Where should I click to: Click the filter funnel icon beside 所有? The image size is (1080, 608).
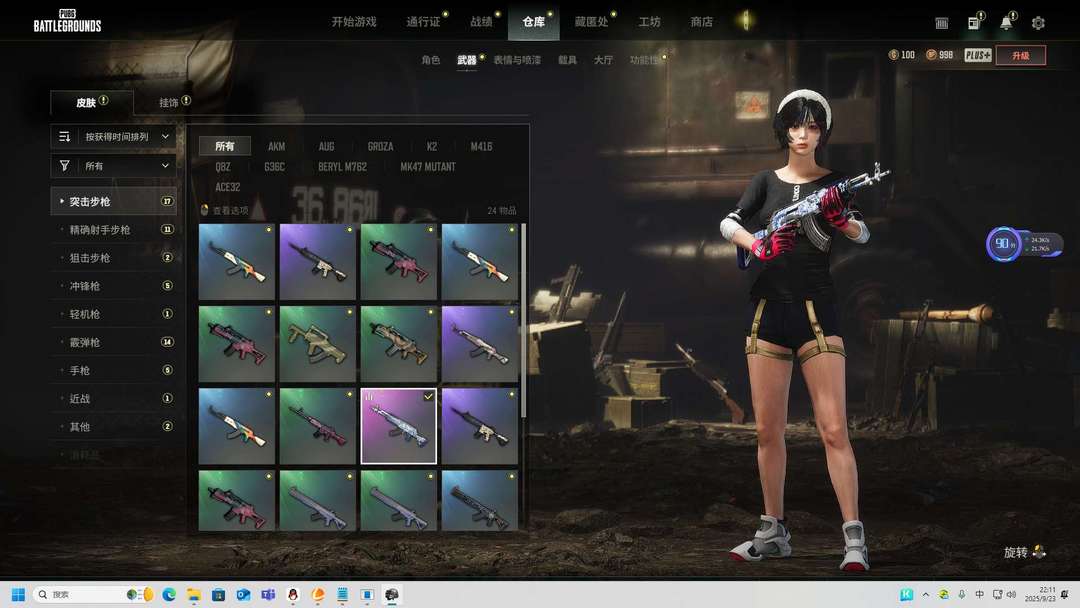click(x=65, y=166)
